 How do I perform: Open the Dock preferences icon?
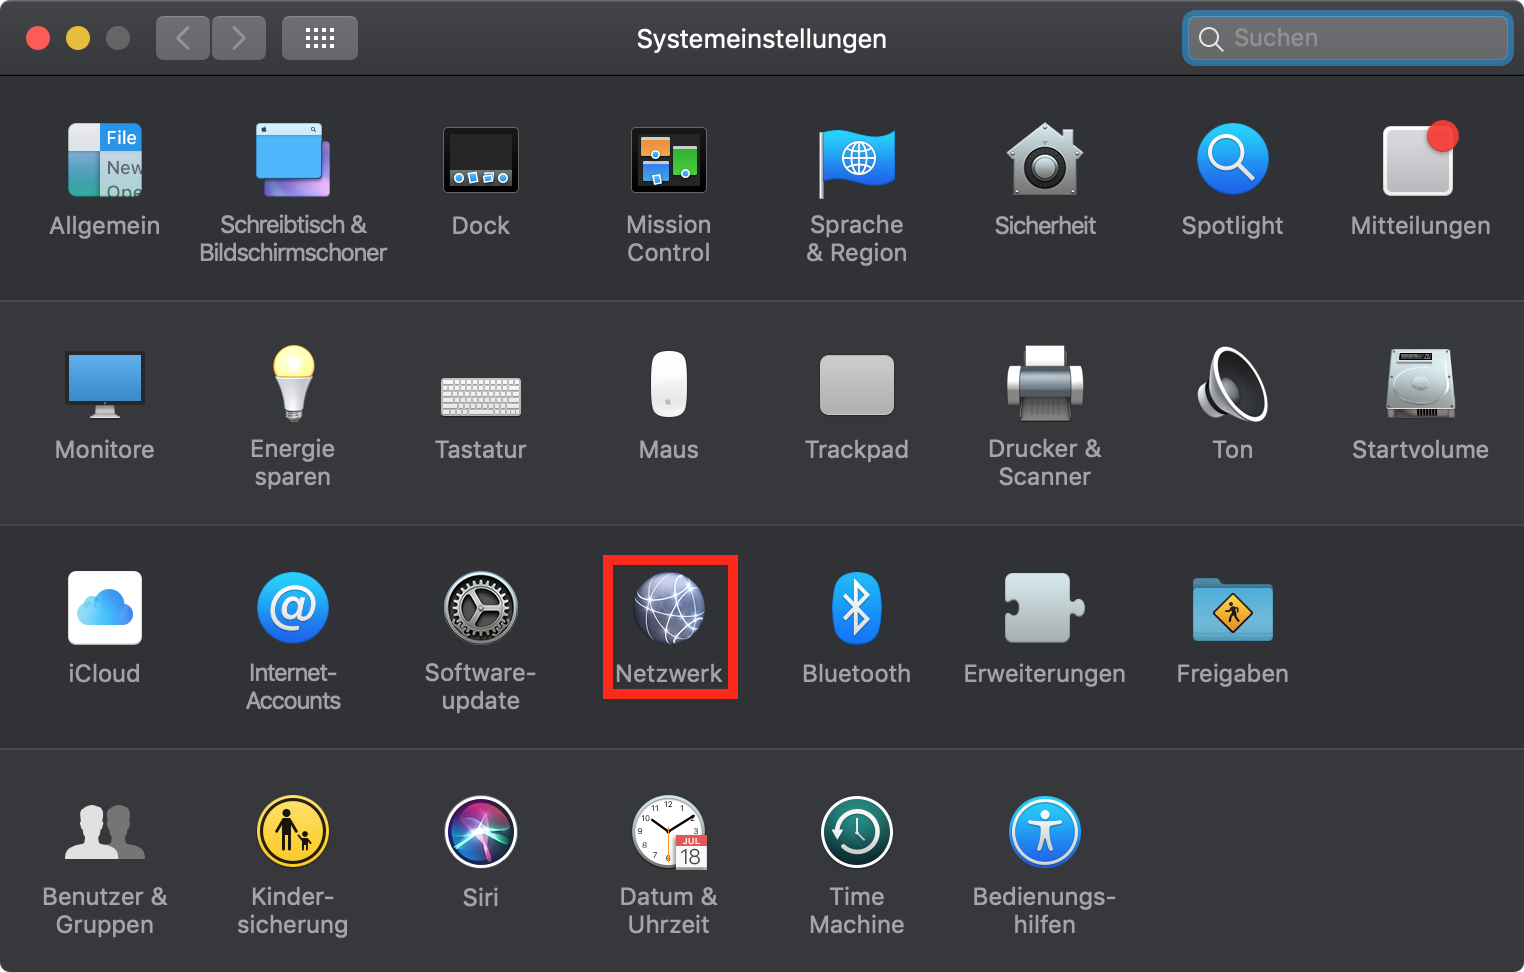tap(481, 160)
